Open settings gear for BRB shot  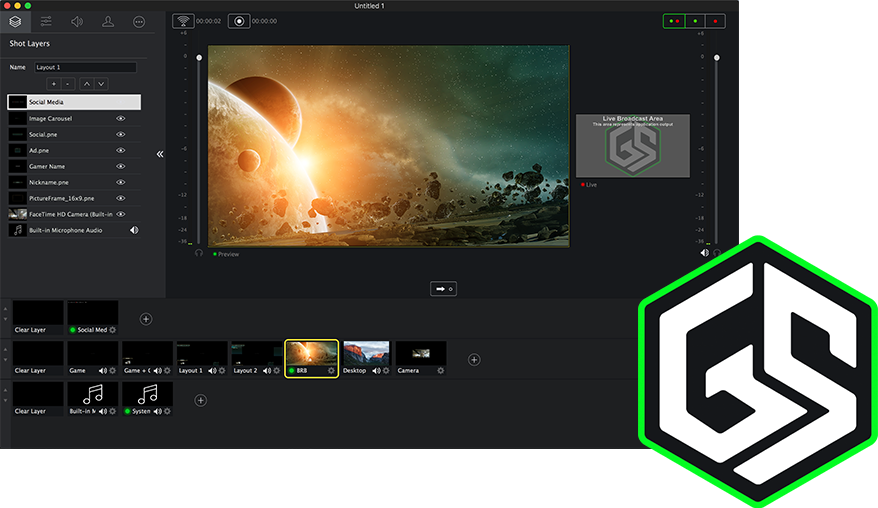point(331,371)
